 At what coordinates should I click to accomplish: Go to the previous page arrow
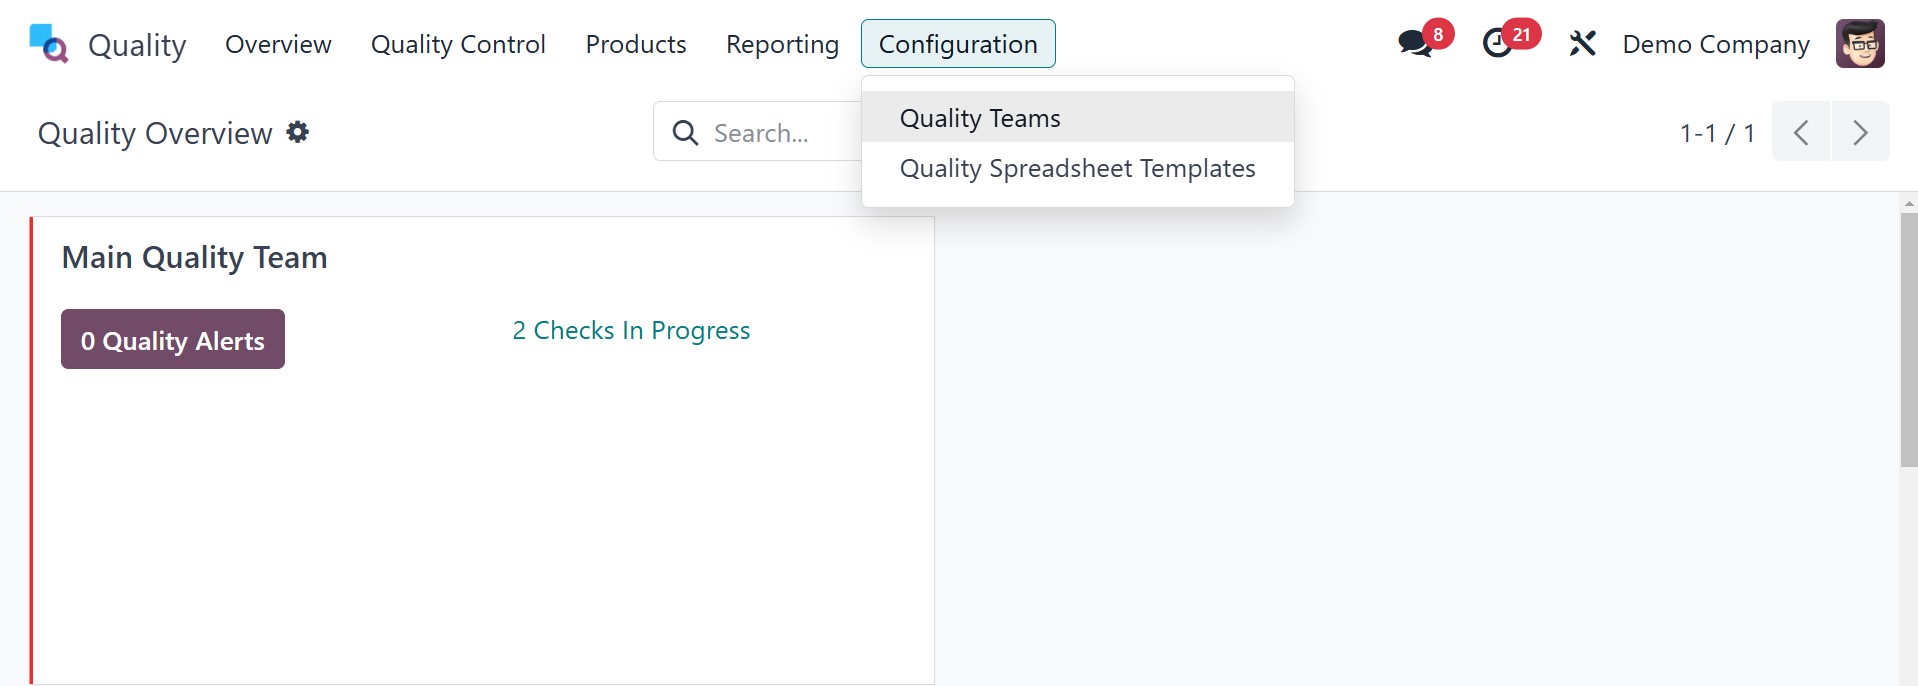1801,132
